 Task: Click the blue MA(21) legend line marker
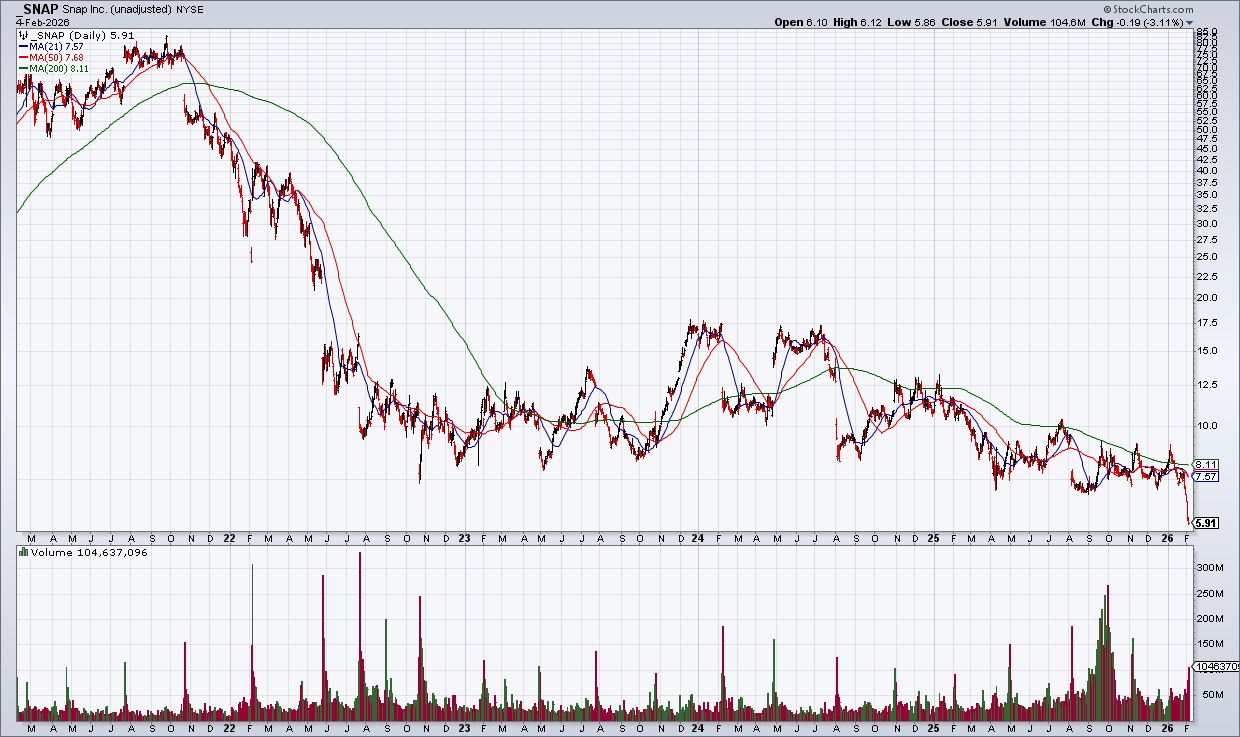tap(22, 46)
